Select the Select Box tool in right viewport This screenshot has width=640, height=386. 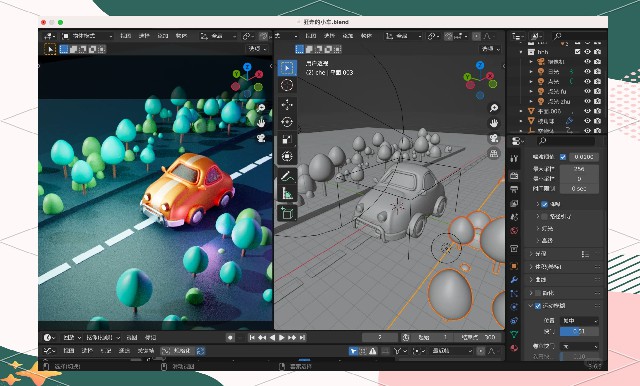pyautogui.click(x=287, y=68)
